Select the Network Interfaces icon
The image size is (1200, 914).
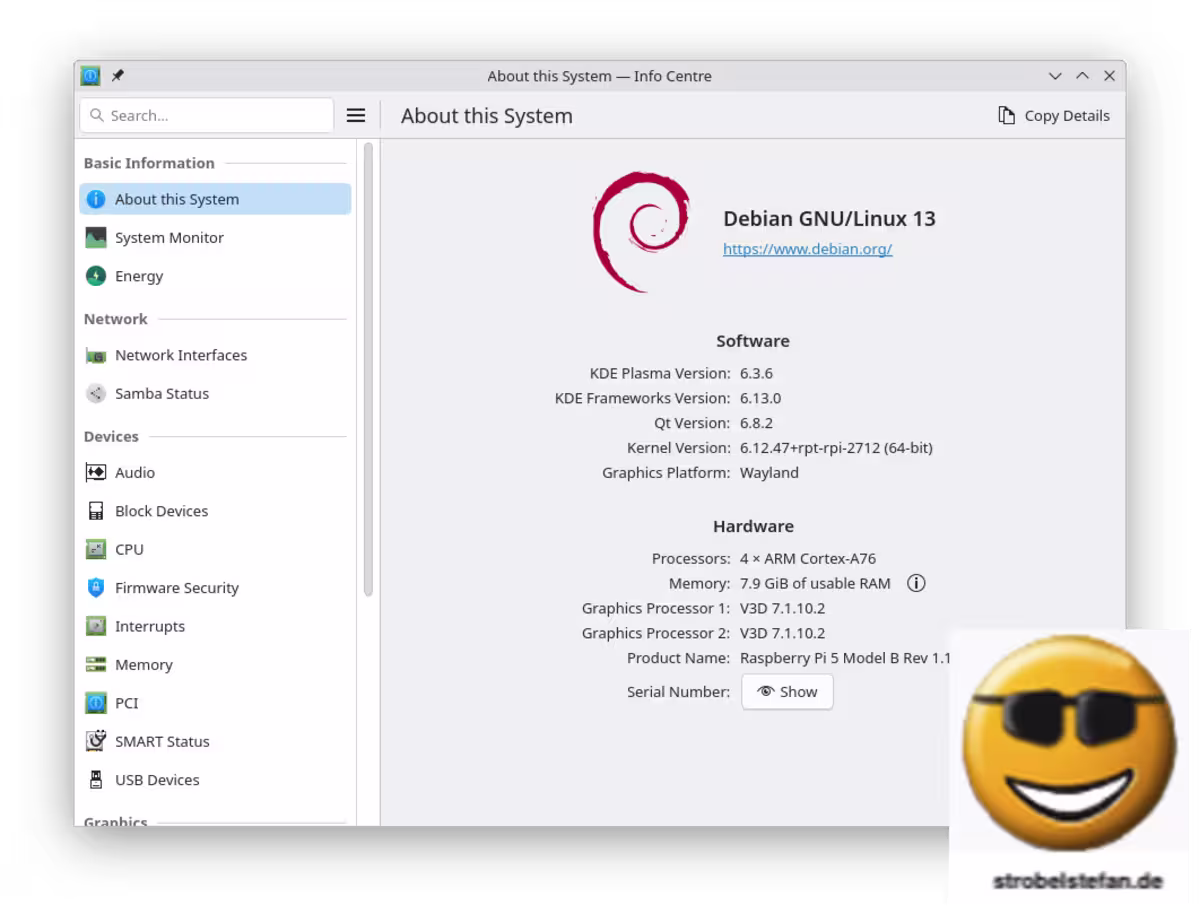[96, 355]
